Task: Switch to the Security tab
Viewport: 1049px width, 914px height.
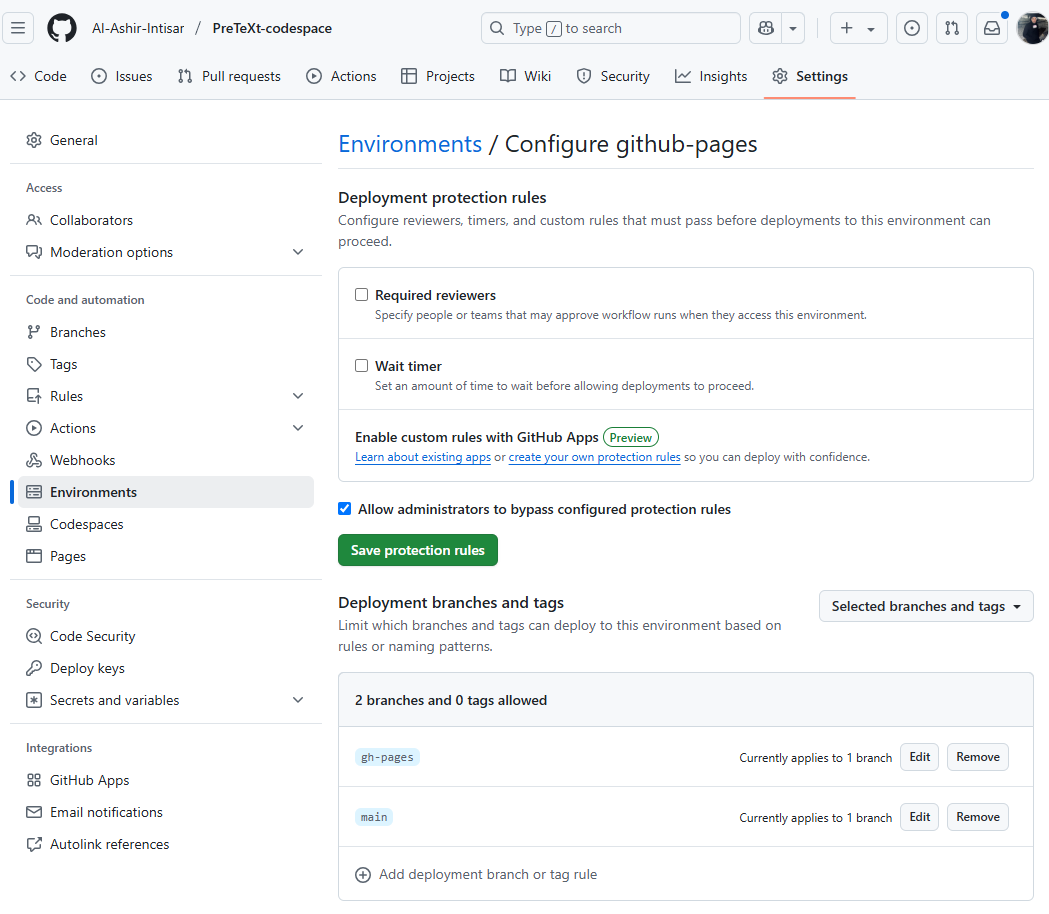Action: tap(613, 76)
